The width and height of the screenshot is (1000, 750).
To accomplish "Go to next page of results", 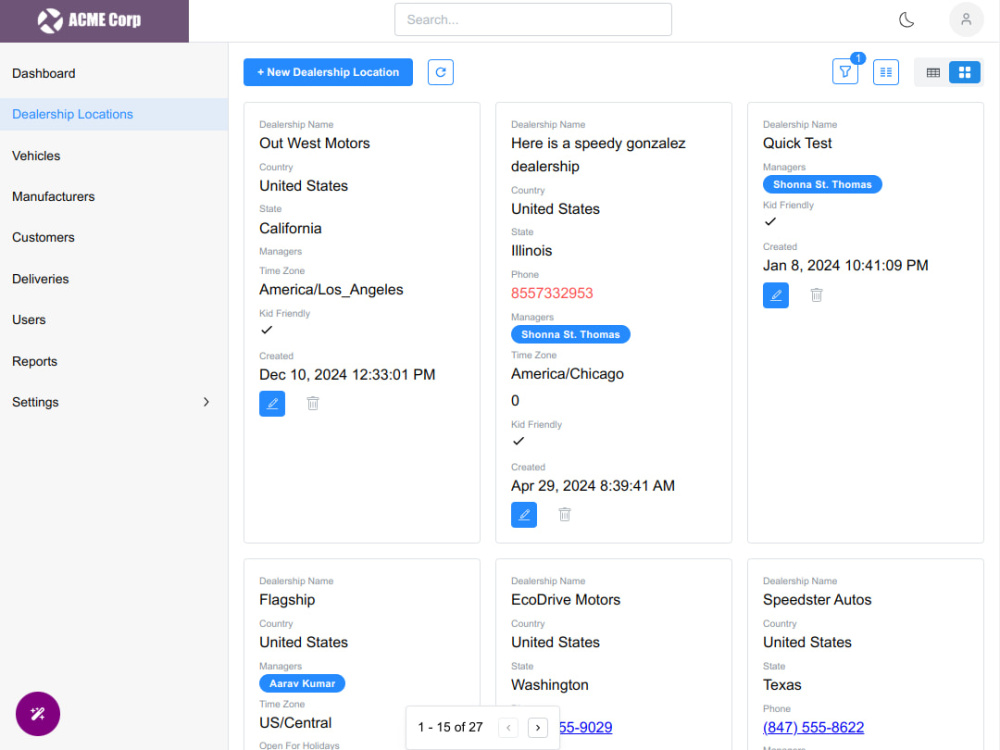I will (538, 728).
